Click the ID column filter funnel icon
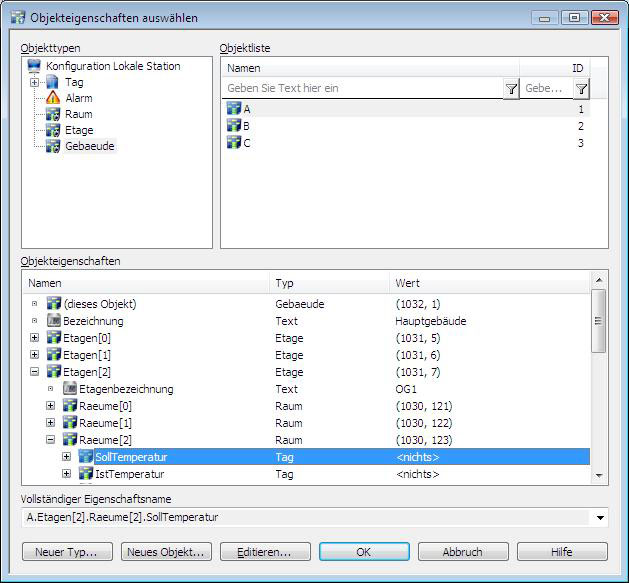Screen dimensions: 629x583 [x=581, y=89]
